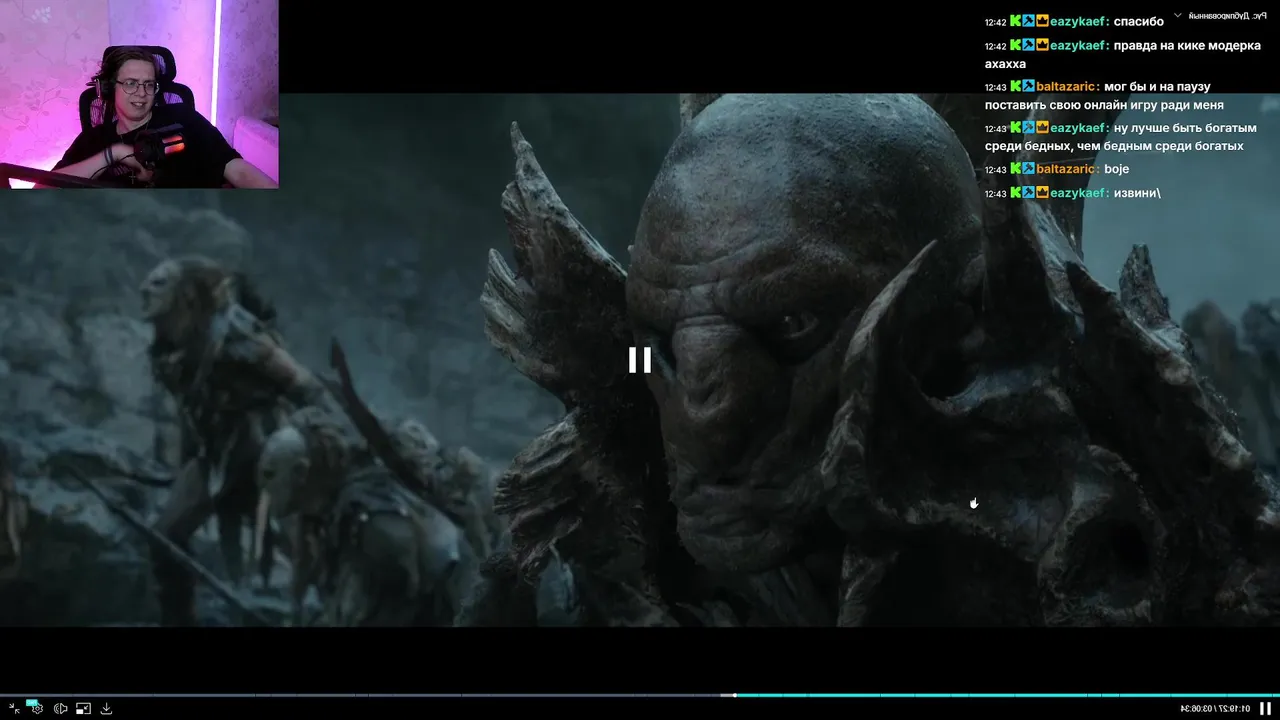This screenshot has height=720, width=1280.
Task: Click moderator badge on 'мог бы и на паузу' message
Action: pyautogui.click(x=1029, y=87)
